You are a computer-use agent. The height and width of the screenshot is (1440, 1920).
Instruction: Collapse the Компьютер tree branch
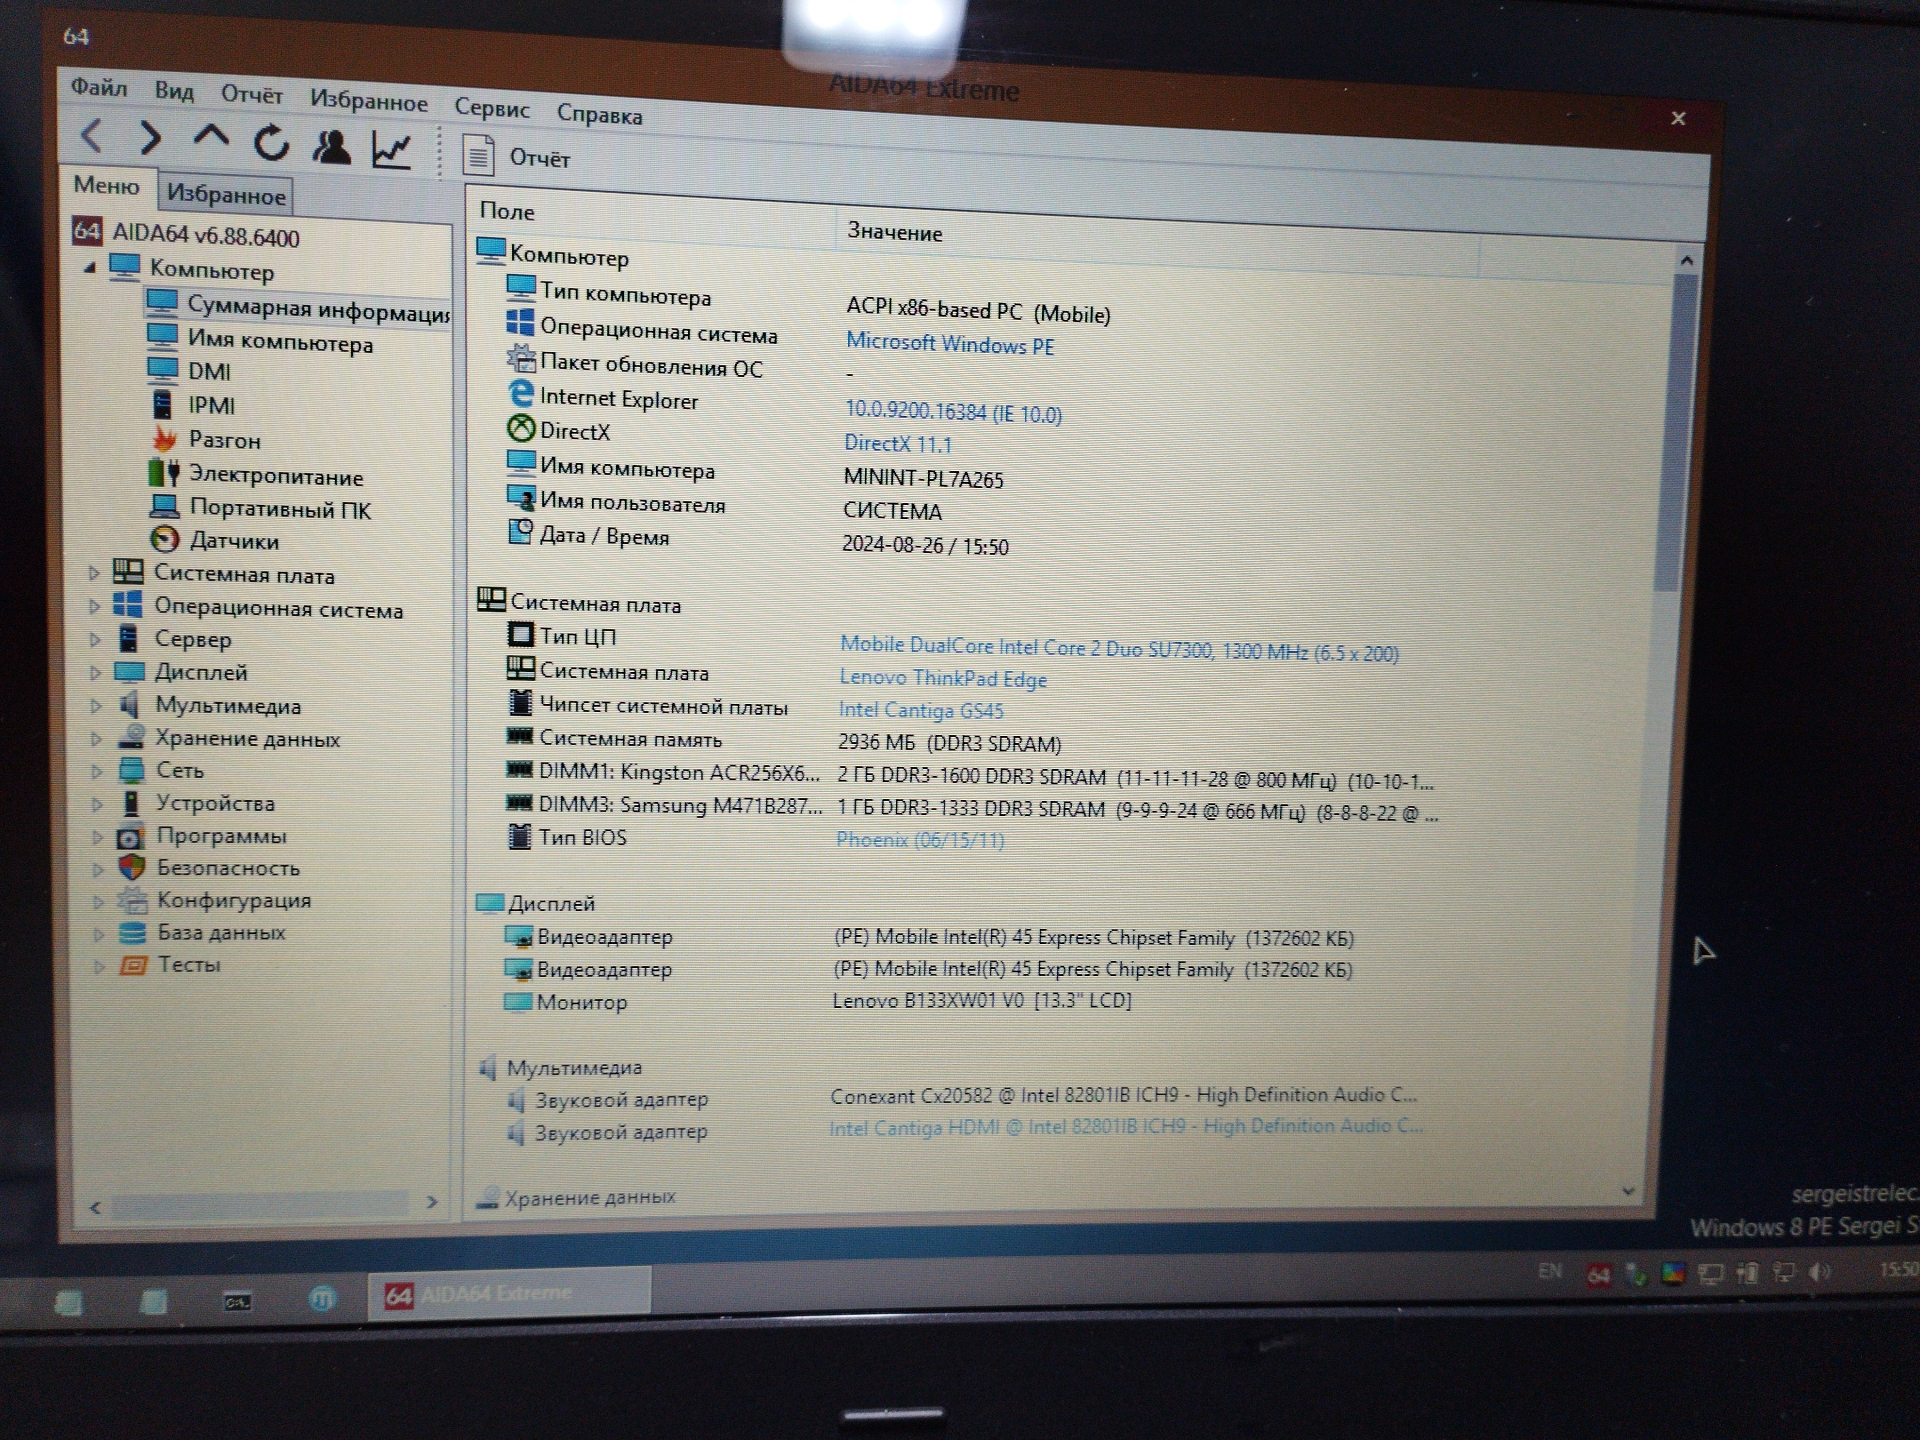(90, 267)
